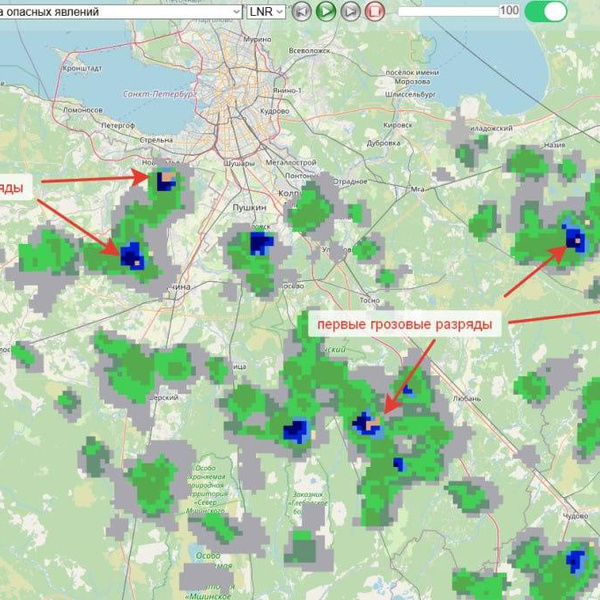The height and width of the screenshot is (600, 600).
Task: Stop the animation with the red button
Action: pyautogui.click(x=375, y=11)
